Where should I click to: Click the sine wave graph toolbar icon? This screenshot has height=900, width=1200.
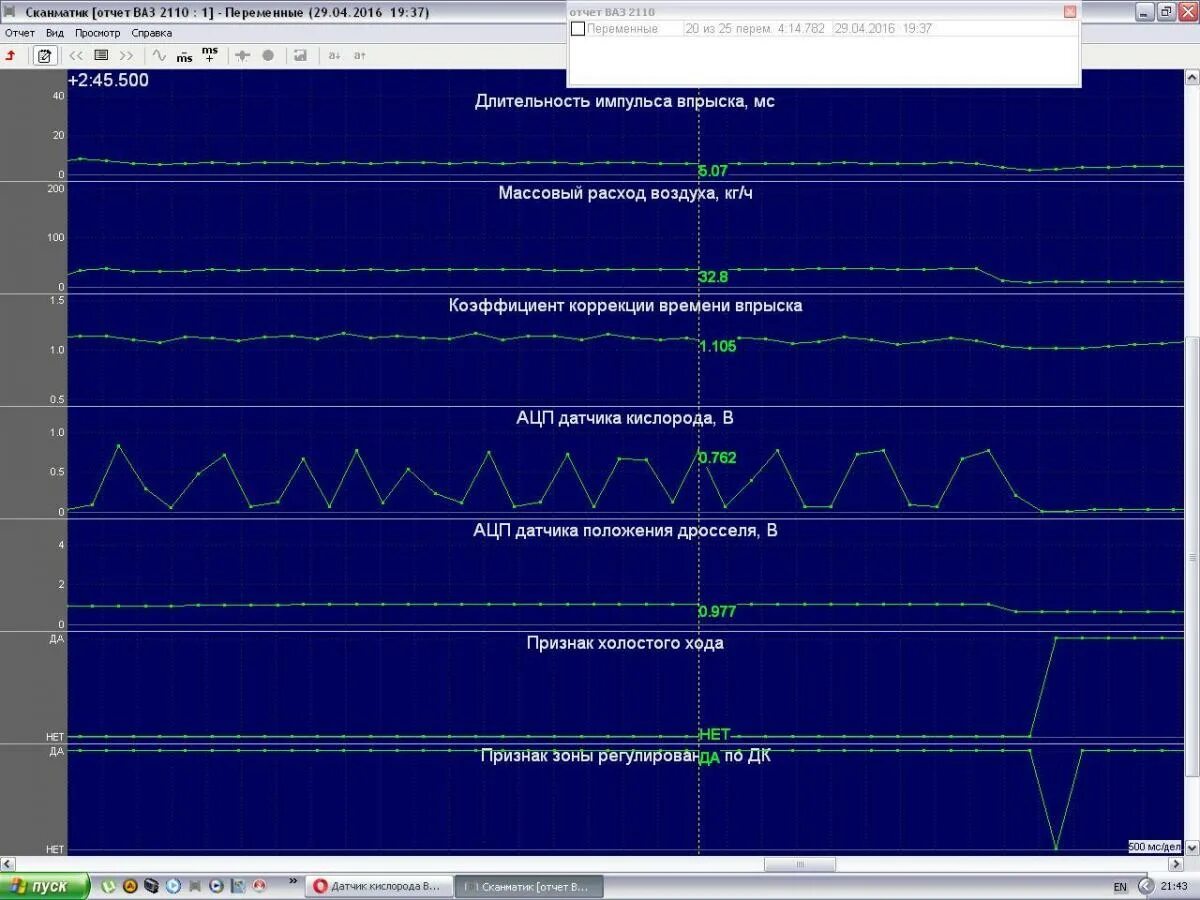coord(158,55)
